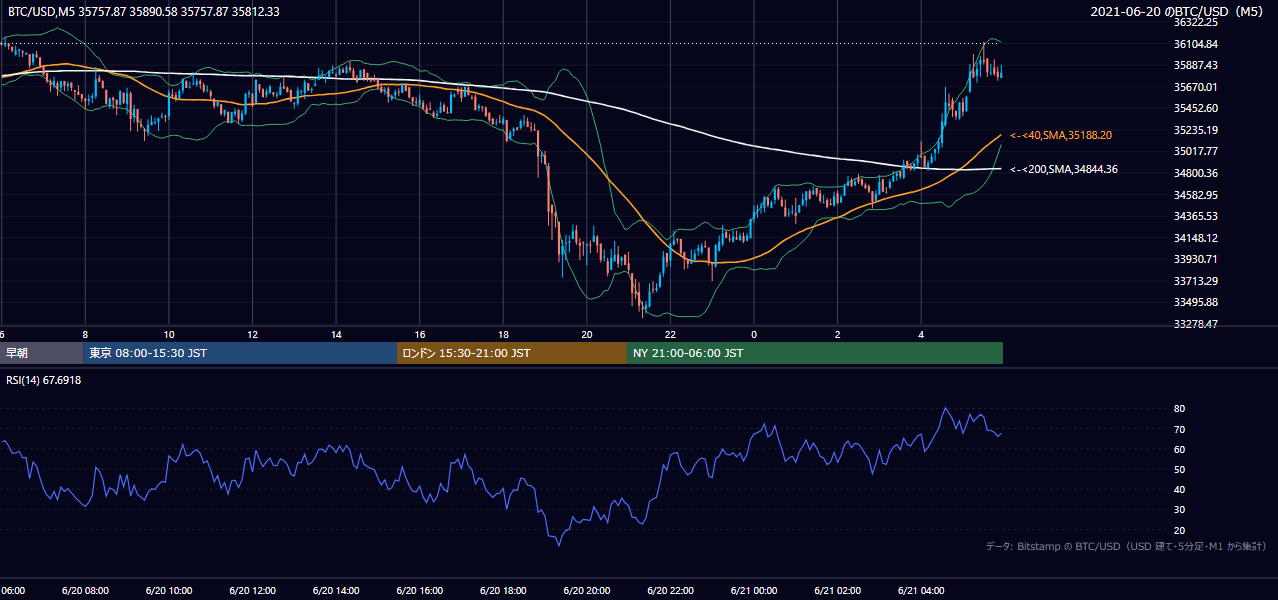This screenshot has height=600, width=1278.
Task: Click price axis label 36322.25
Action: tap(1196, 22)
